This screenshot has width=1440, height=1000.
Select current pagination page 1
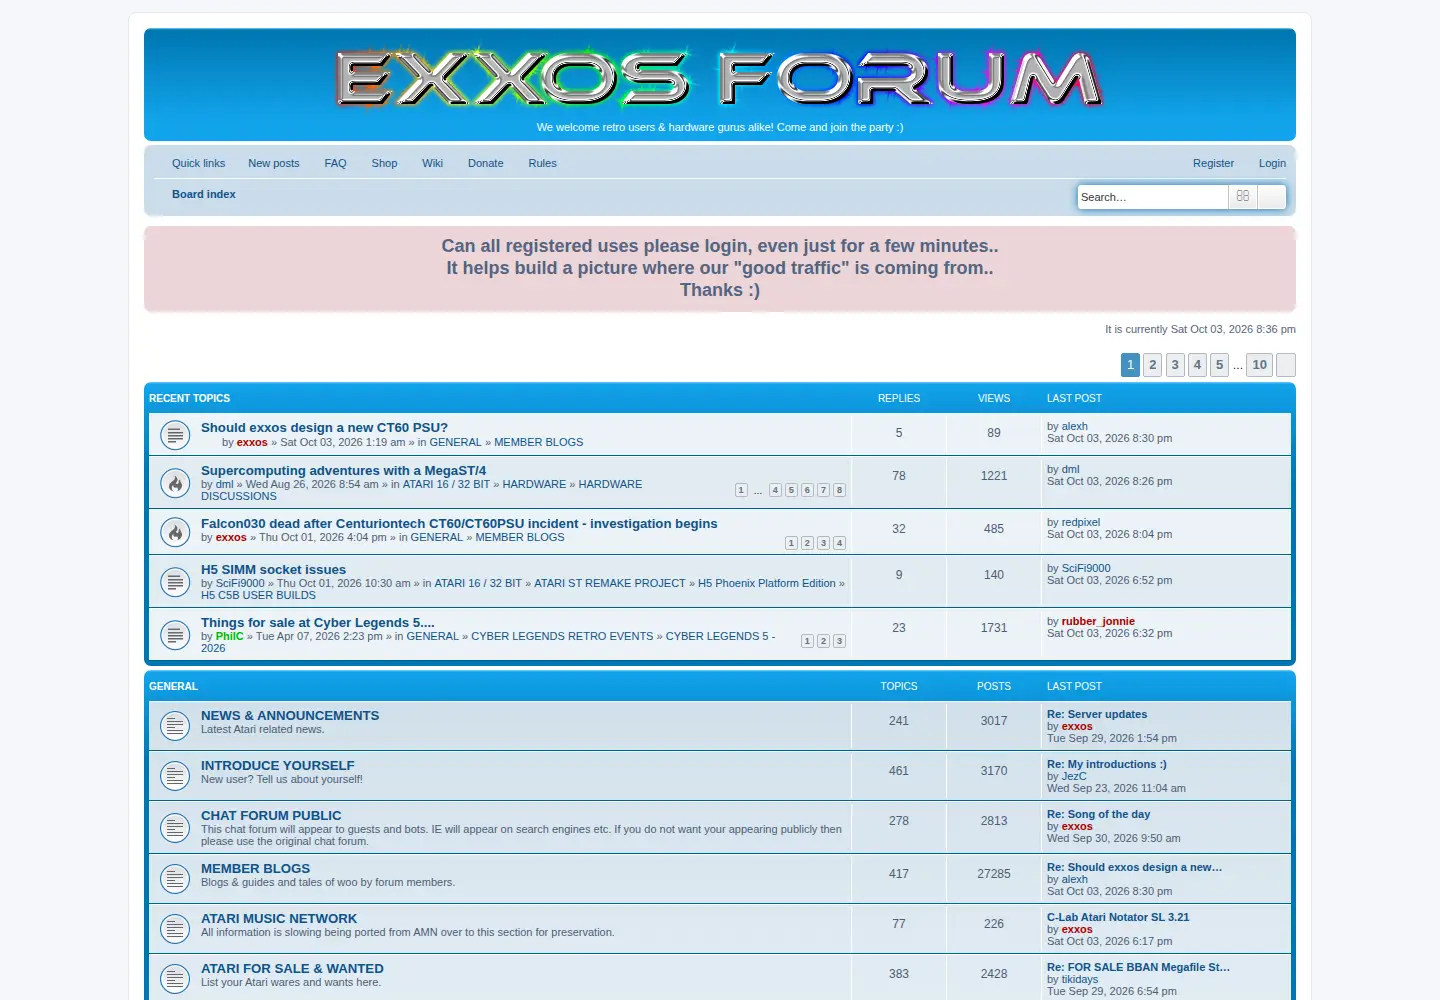click(1130, 365)
